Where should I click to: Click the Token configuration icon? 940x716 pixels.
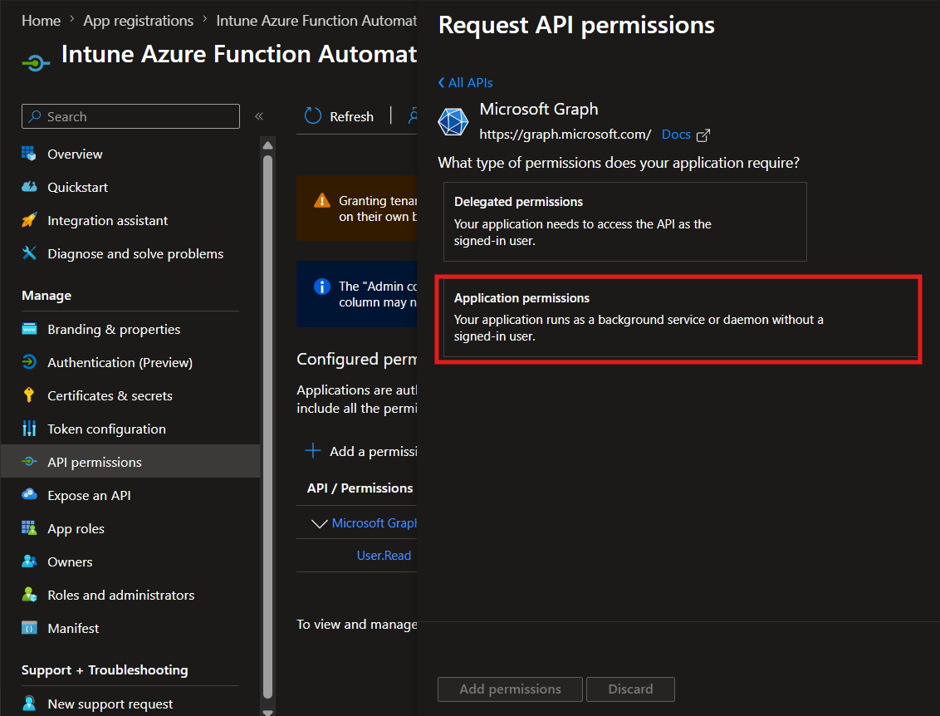[x=29, y=428]
